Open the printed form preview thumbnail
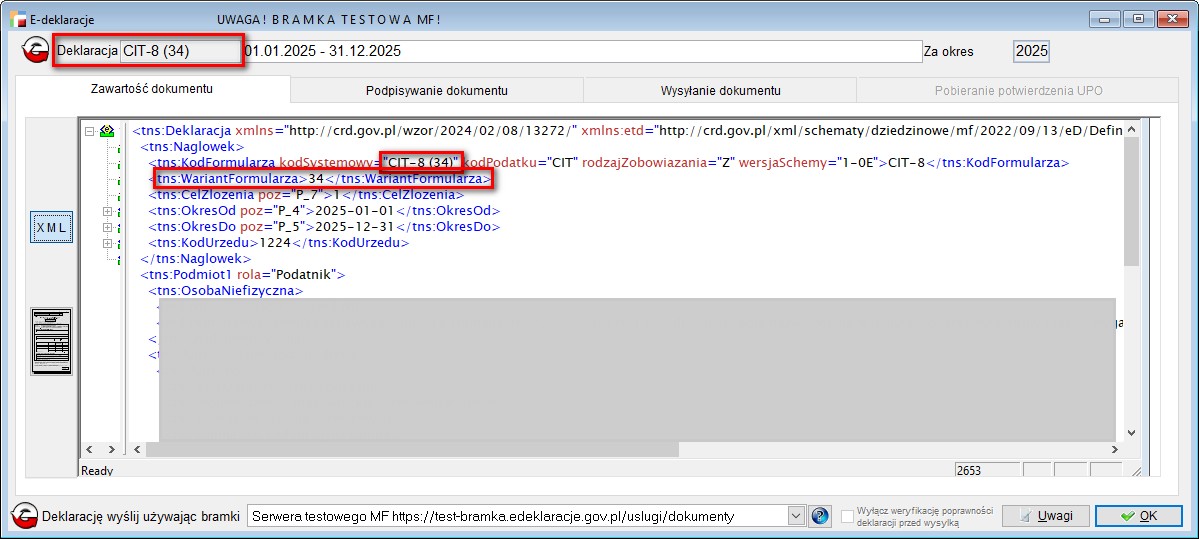 pos(51,341)
